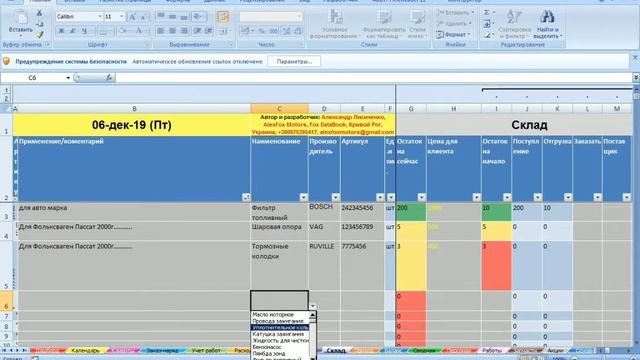
Task: Click the font color A icon
Action: (139, 31)
